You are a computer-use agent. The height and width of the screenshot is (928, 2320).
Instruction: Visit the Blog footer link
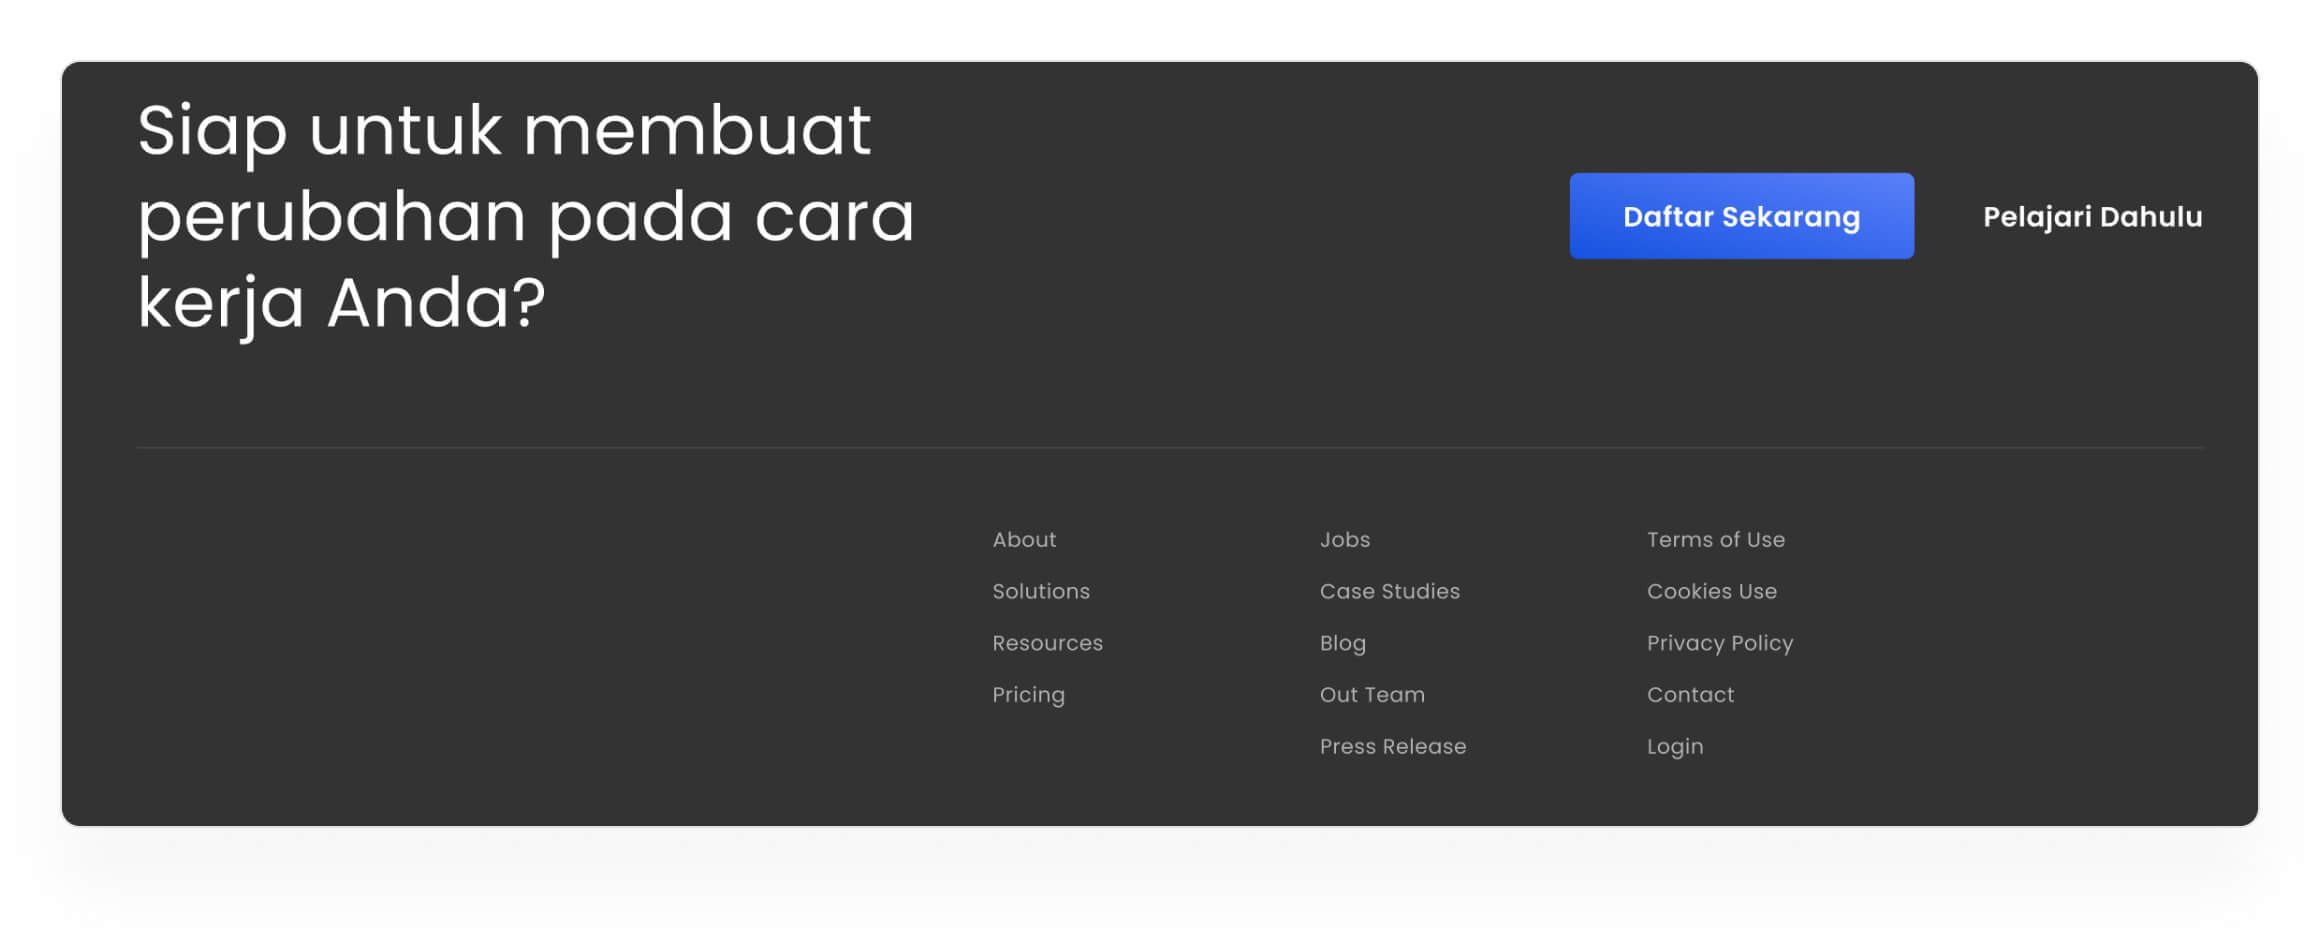pyautogui.click(x=1342, y=643)
